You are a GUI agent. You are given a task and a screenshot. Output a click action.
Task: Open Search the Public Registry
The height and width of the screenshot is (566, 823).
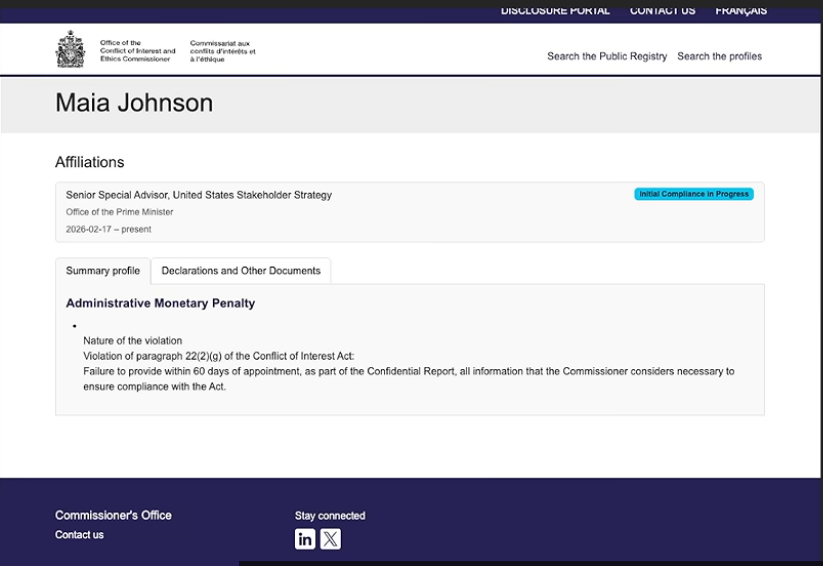point(607,56)
